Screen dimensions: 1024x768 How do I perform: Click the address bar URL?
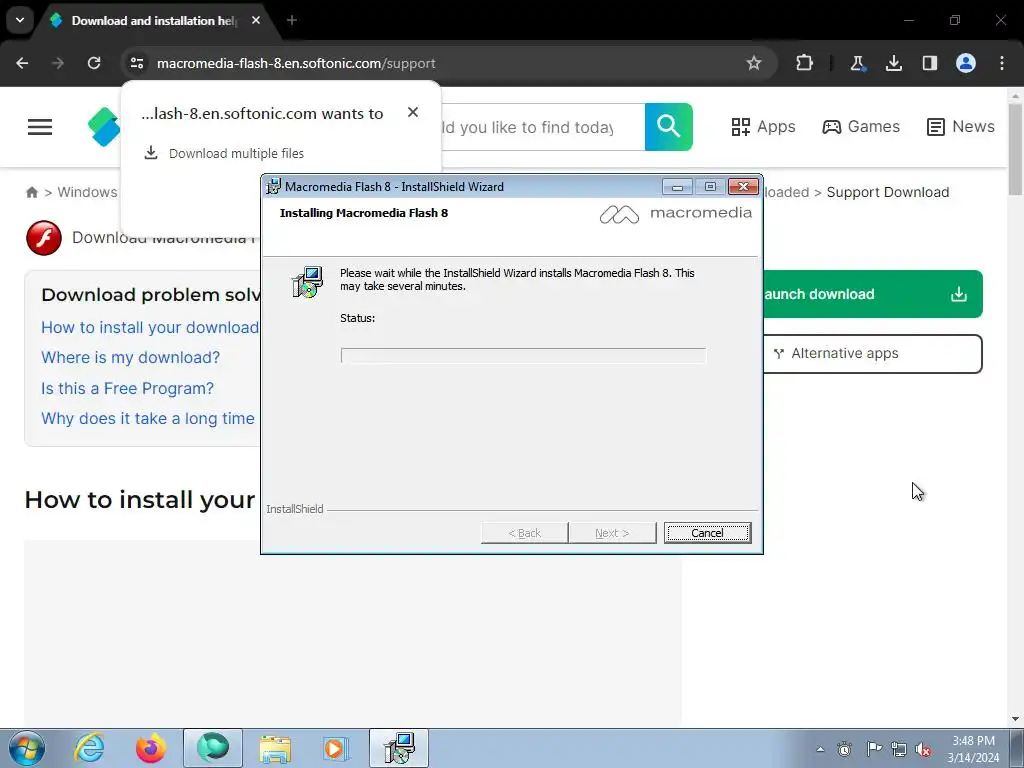296,63
